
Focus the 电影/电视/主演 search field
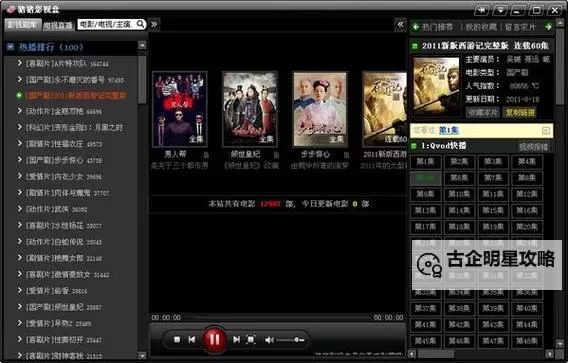107,24
